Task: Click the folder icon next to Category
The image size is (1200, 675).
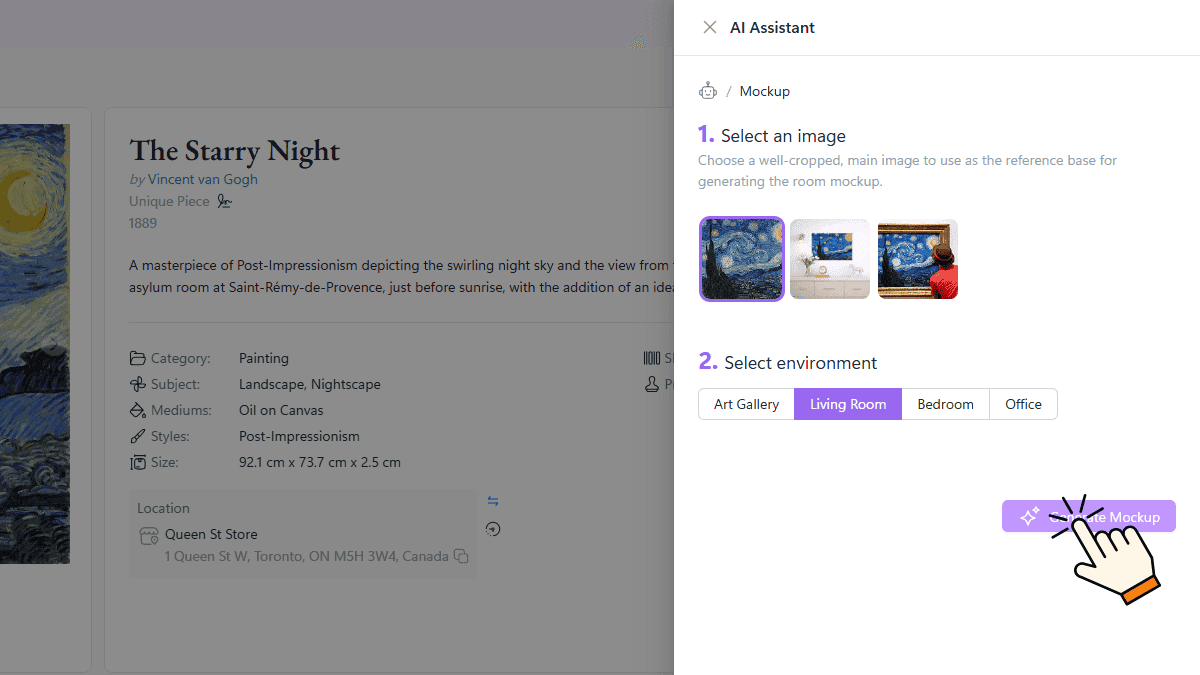Action: pyautogui.click(x=138, y=358)
